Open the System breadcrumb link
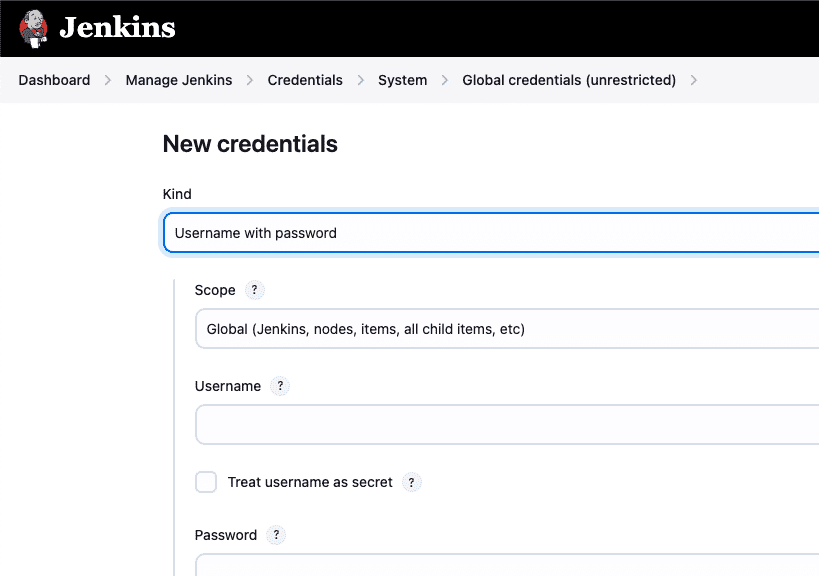Image resolution: width=819 pixels, height=576 pixels. 402,80
